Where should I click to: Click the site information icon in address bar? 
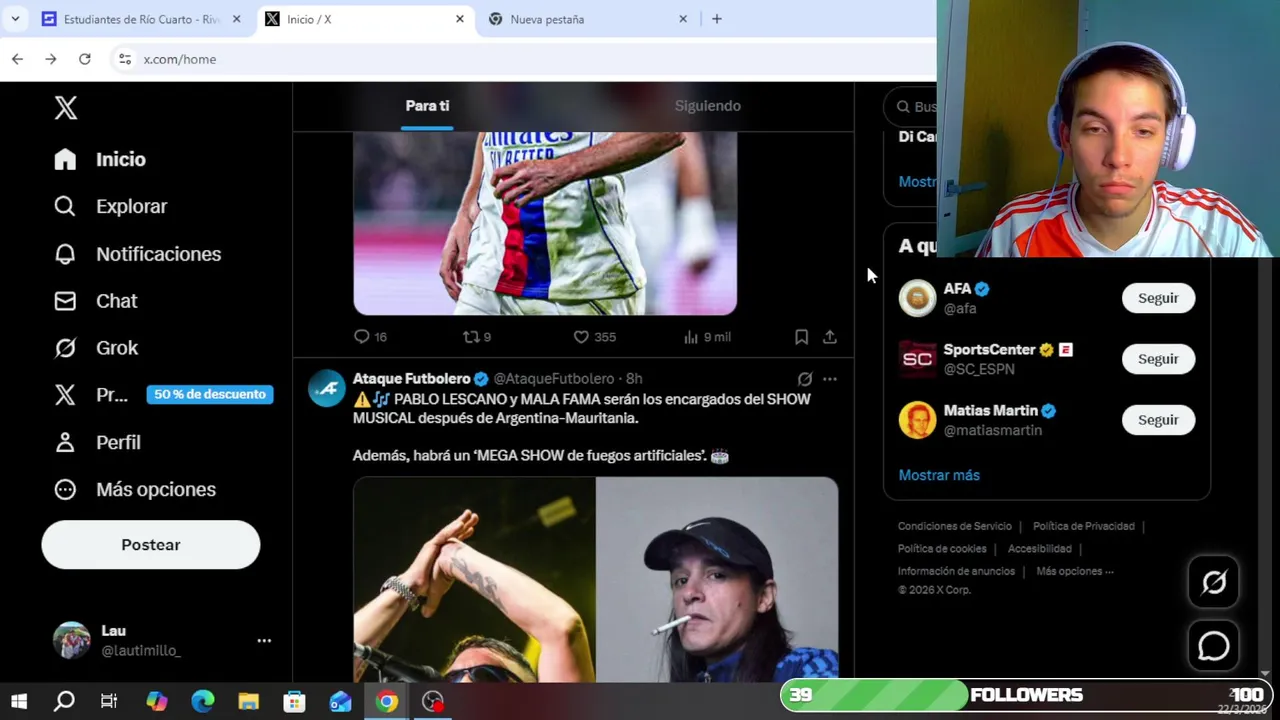point(125,59)
